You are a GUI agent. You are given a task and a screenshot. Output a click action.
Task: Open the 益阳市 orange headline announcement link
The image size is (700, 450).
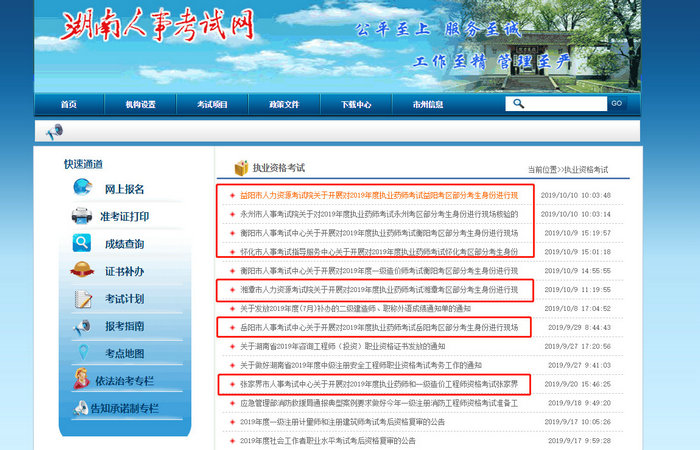(378, 195)
